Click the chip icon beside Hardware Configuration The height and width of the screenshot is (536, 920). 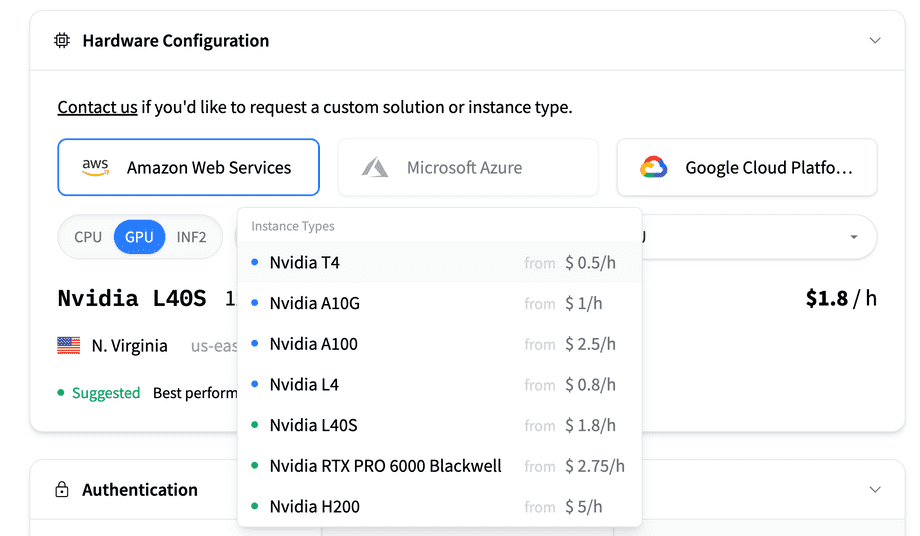click(x=62, y=40)
